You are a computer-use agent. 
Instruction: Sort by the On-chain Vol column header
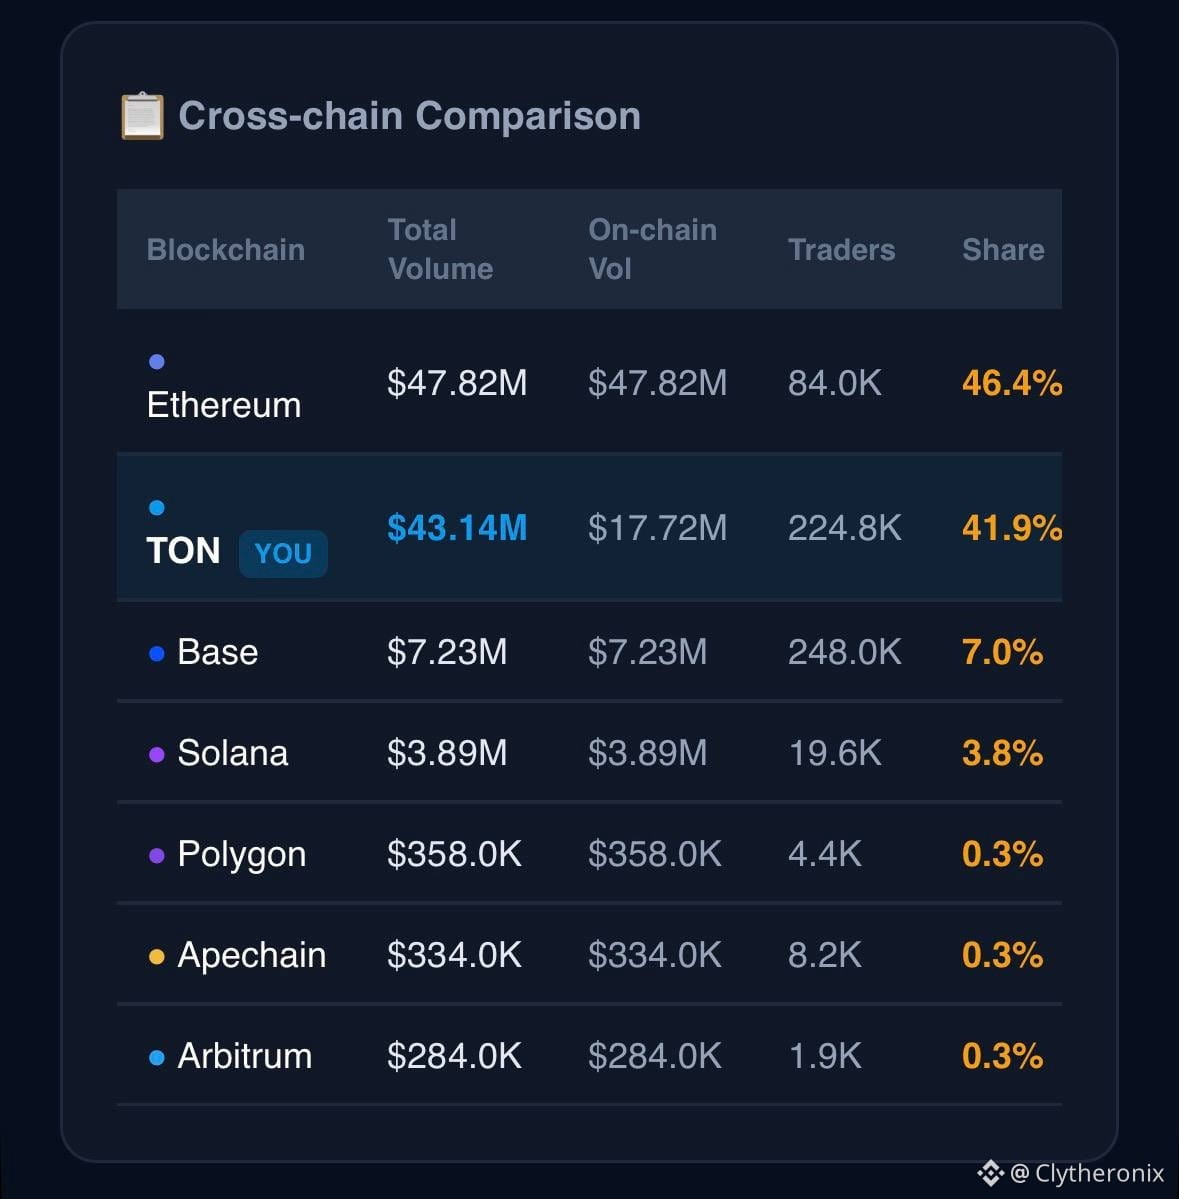652,249
